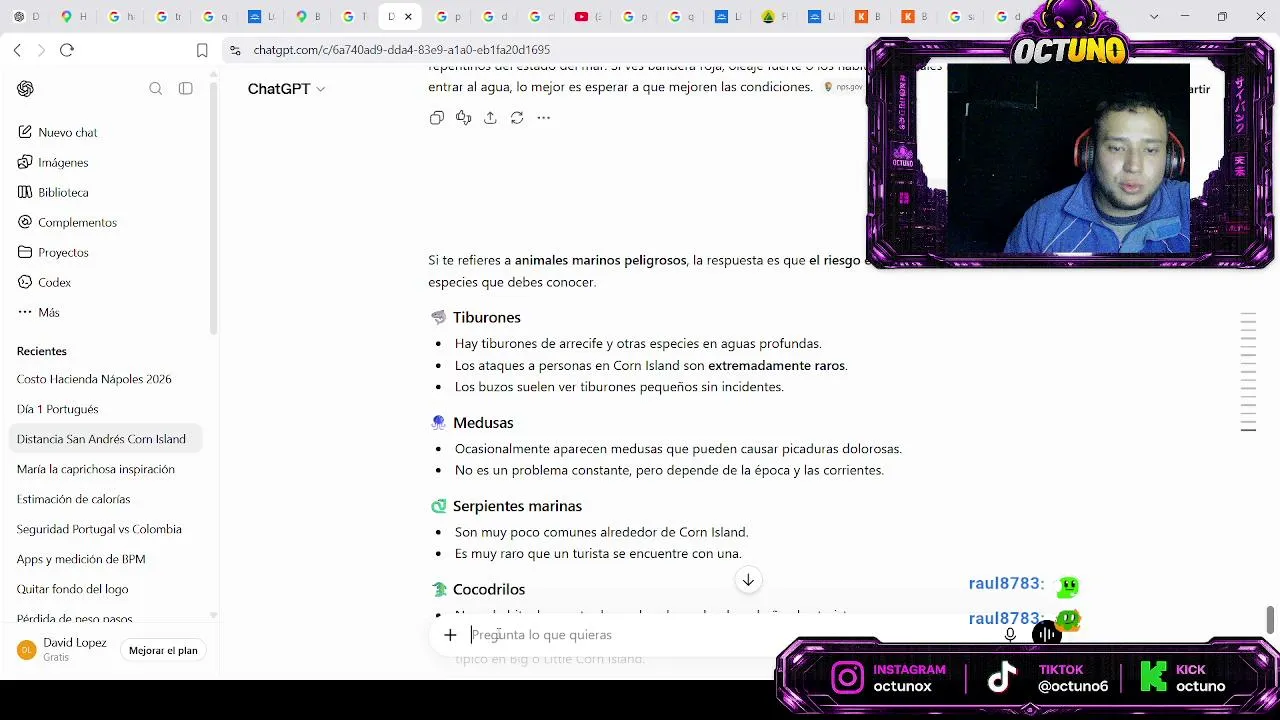Click the site settings icon in the address bar

pos(234,50)
